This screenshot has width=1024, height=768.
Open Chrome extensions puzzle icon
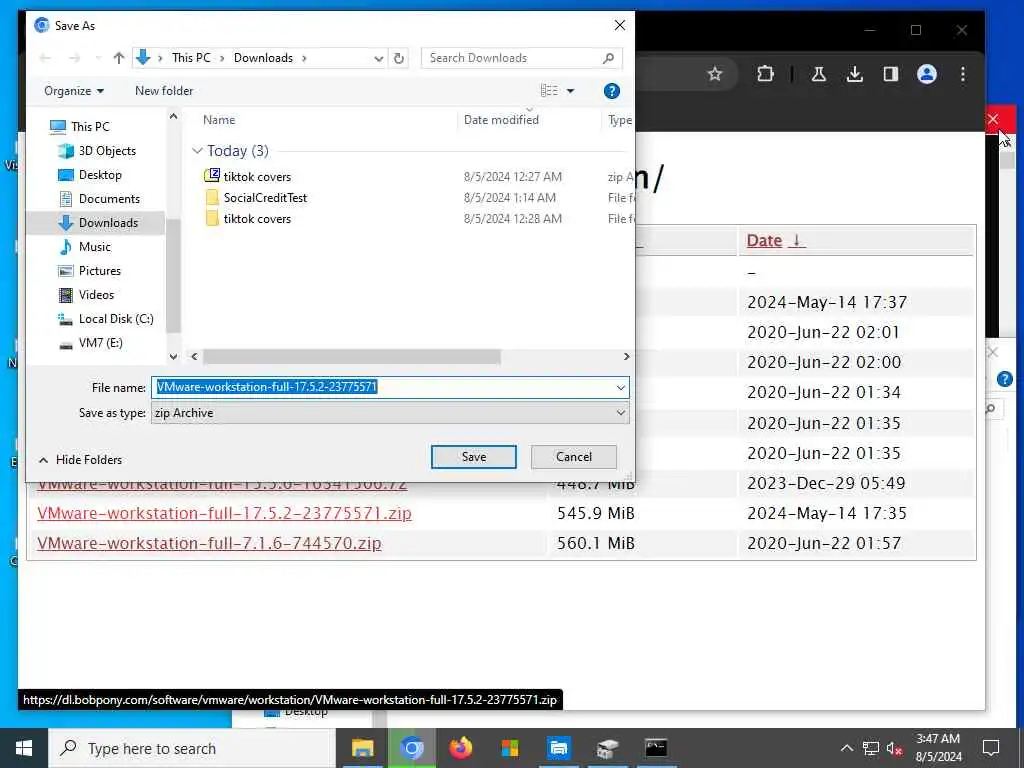(765, 74)
